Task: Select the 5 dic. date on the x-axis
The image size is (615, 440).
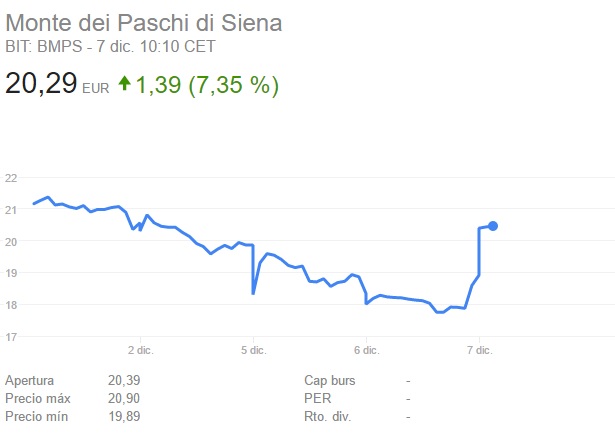Action: click(253, 350)
